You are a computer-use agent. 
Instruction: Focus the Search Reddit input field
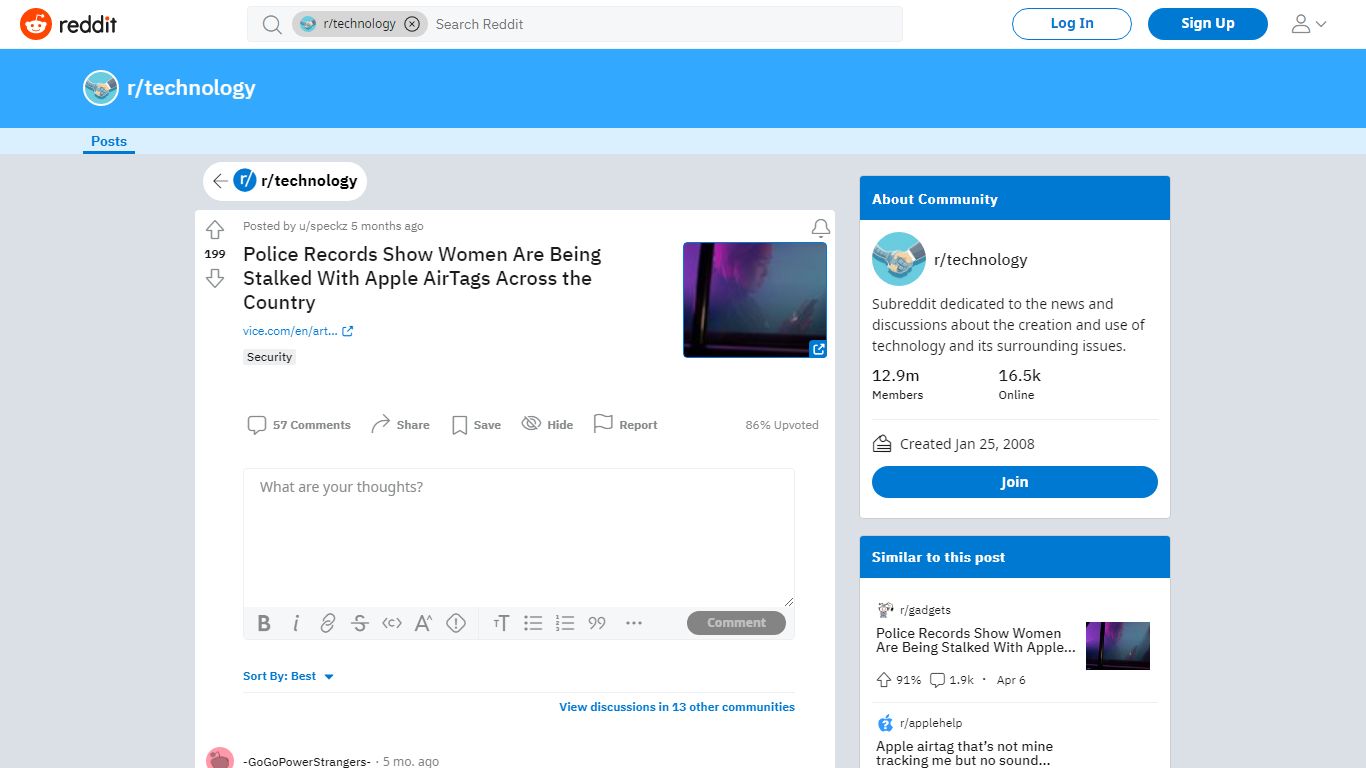click(x=664, y=24)
